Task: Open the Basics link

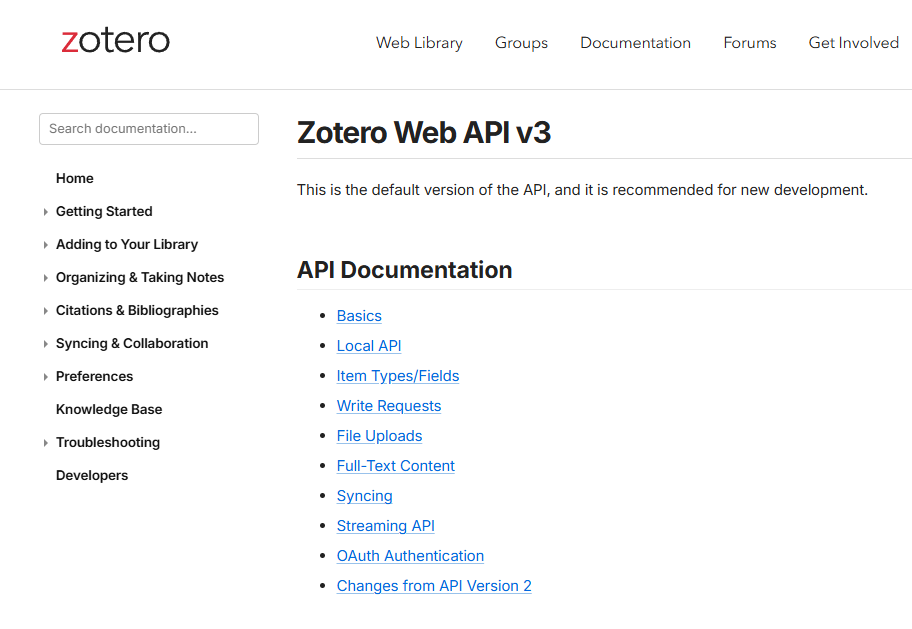Action: pos(359,316)
